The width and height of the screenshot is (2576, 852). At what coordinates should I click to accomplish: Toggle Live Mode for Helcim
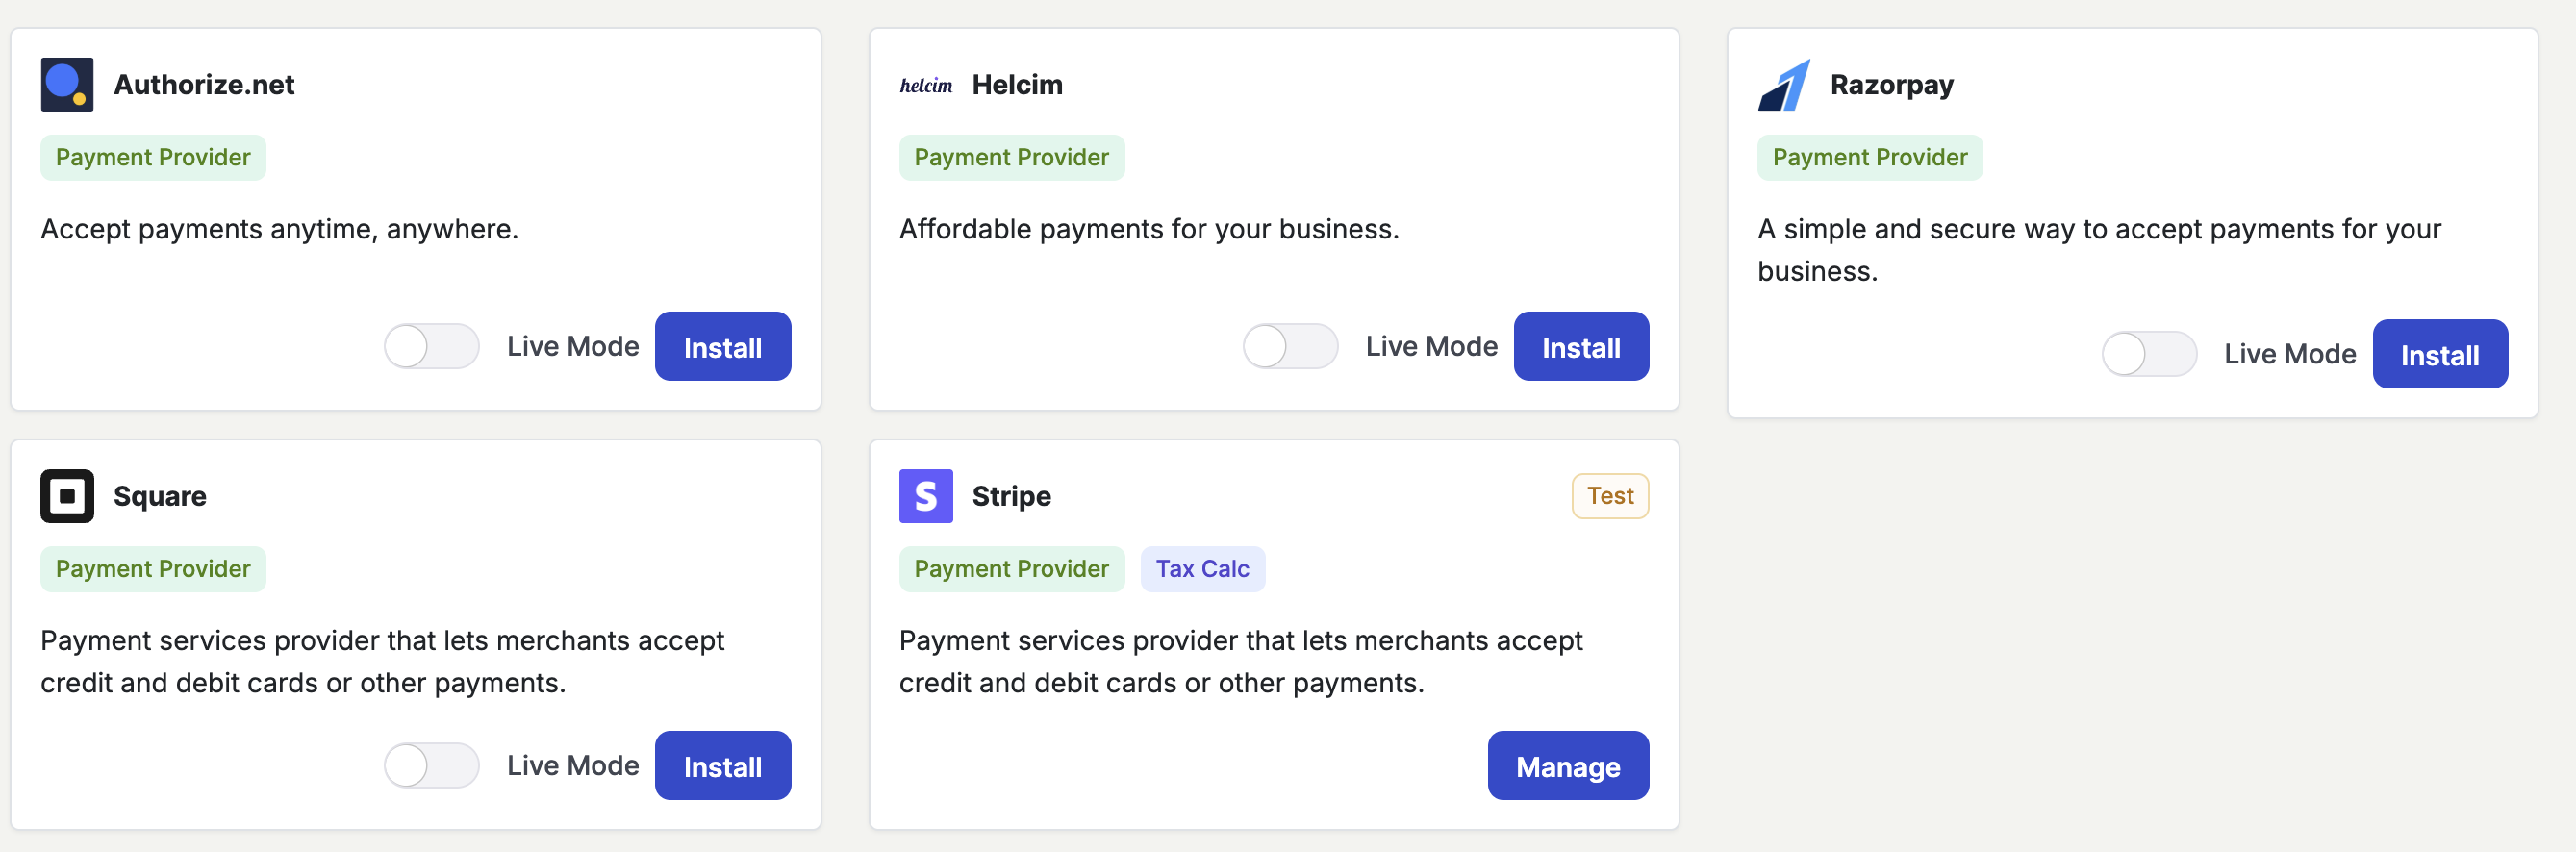(x=1290, y=347)
